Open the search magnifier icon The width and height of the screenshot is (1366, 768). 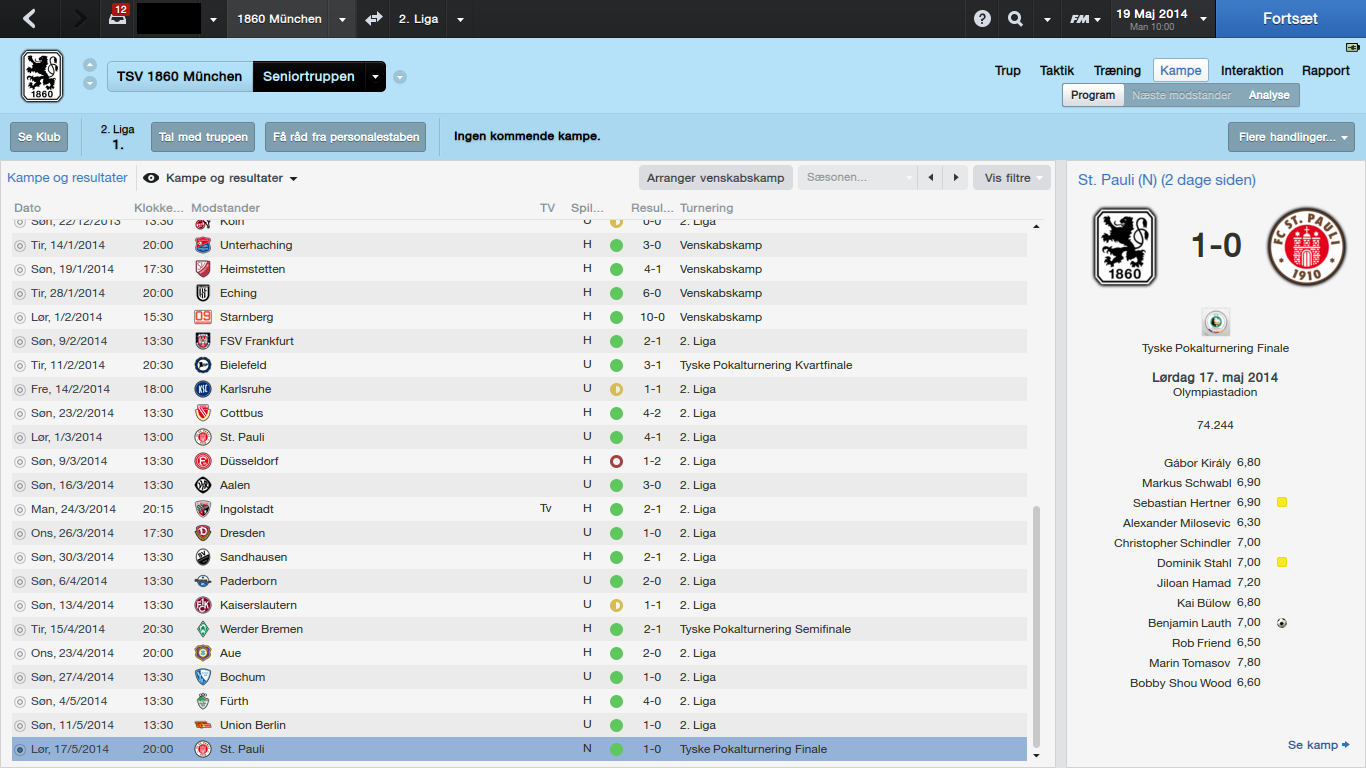coord(1016,19)
